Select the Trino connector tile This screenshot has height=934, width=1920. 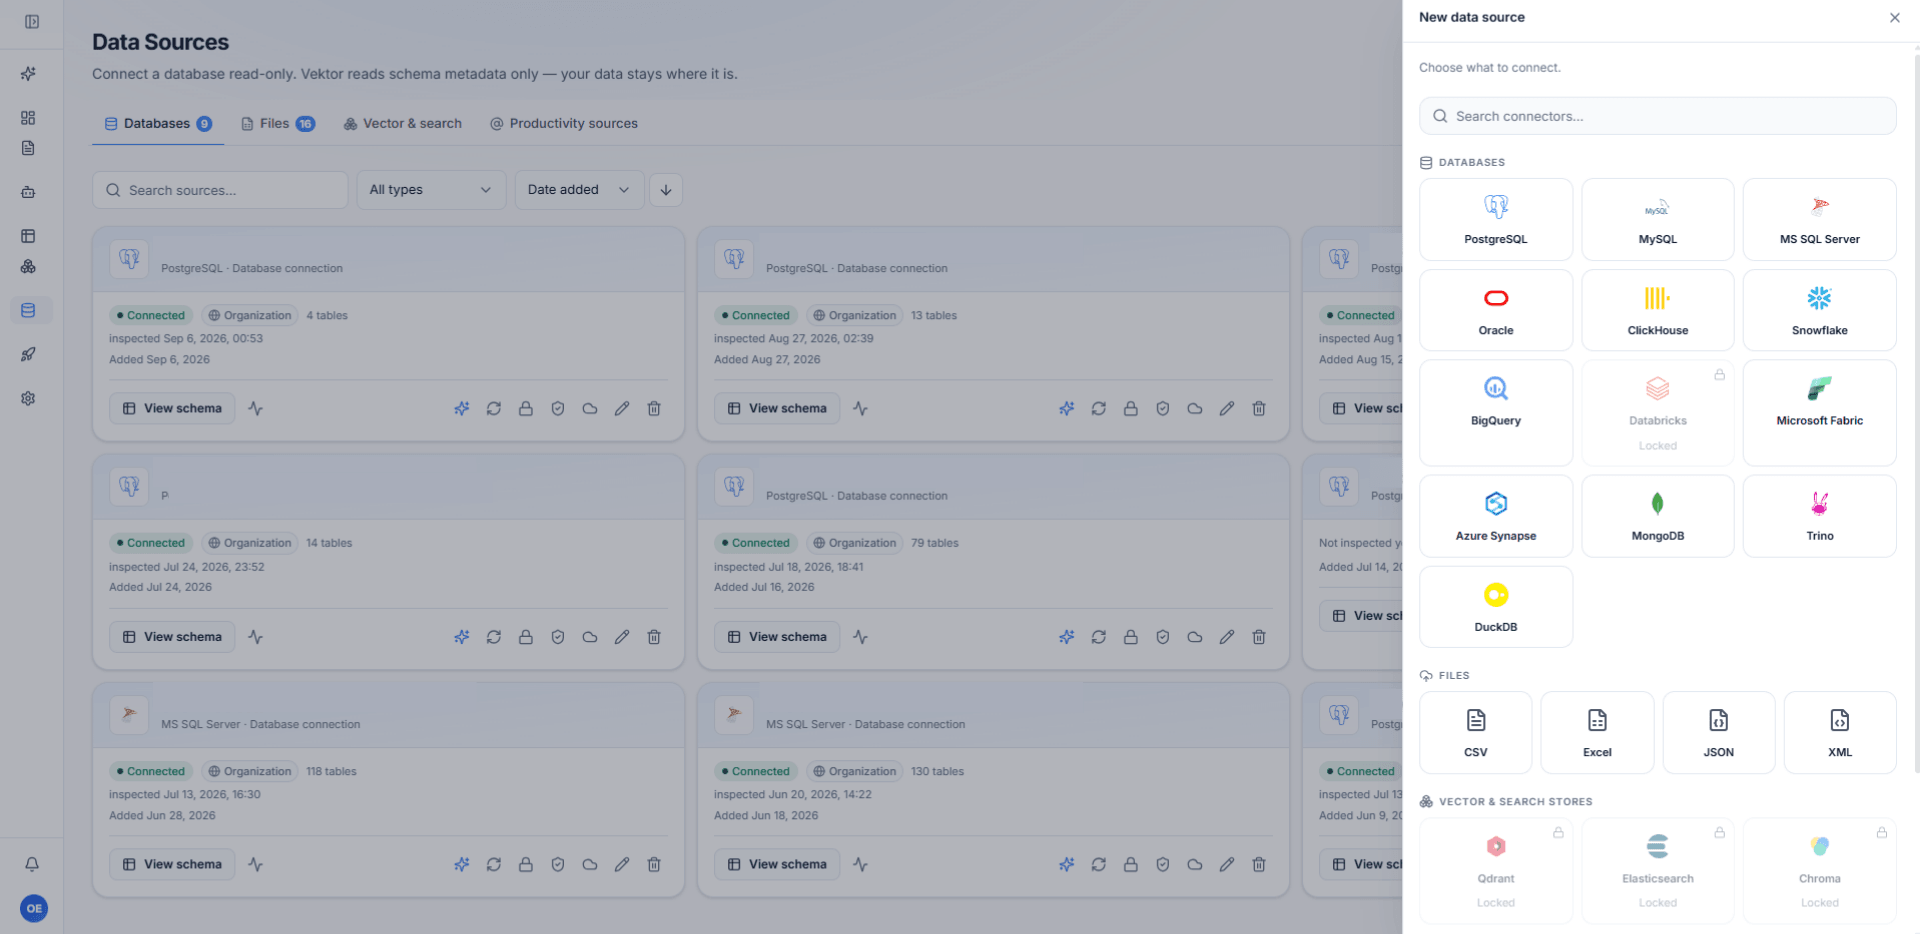point(1819,516)
